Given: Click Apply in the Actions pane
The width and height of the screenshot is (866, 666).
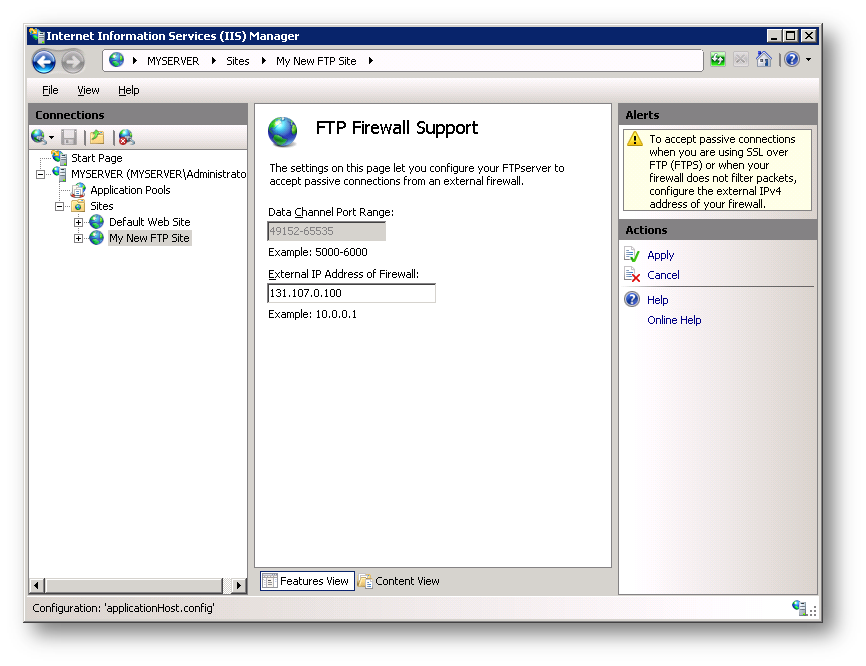Looking at the screenshot, I should click(661, 255).
